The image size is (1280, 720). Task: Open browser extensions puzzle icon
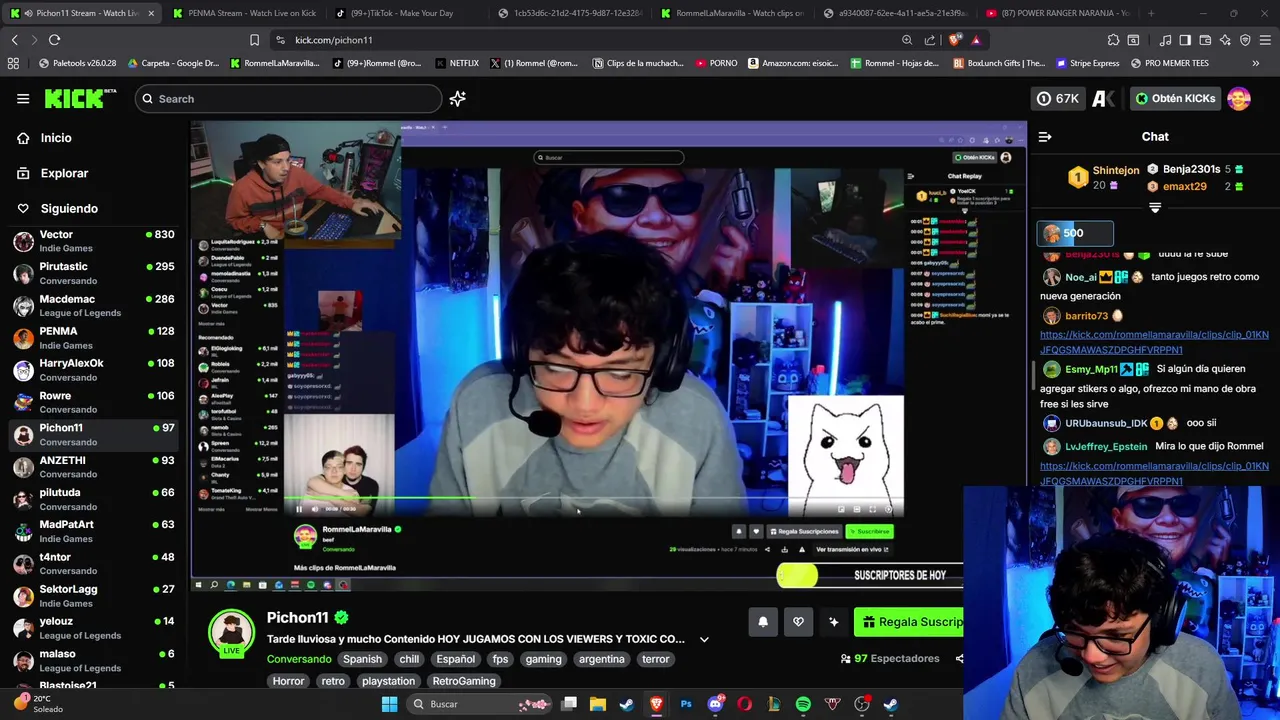point(1113,40)
